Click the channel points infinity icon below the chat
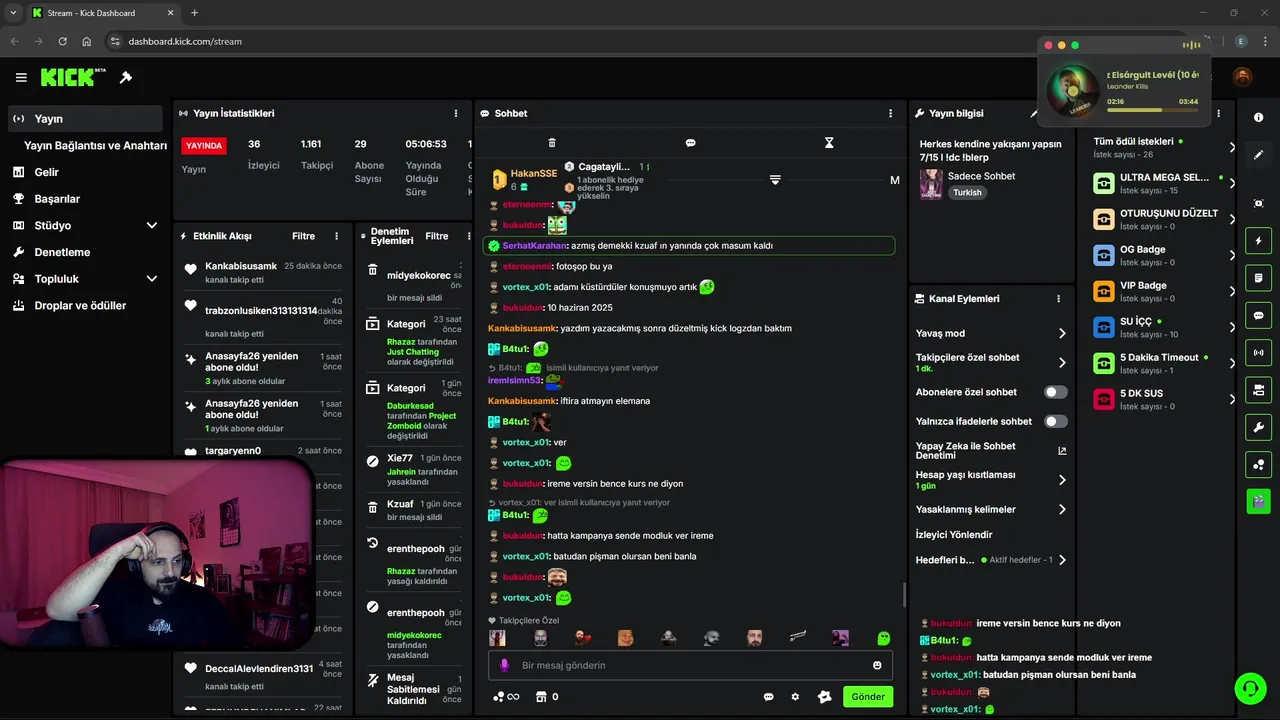This screenshot has height=720, width=1280. (507, 697)
